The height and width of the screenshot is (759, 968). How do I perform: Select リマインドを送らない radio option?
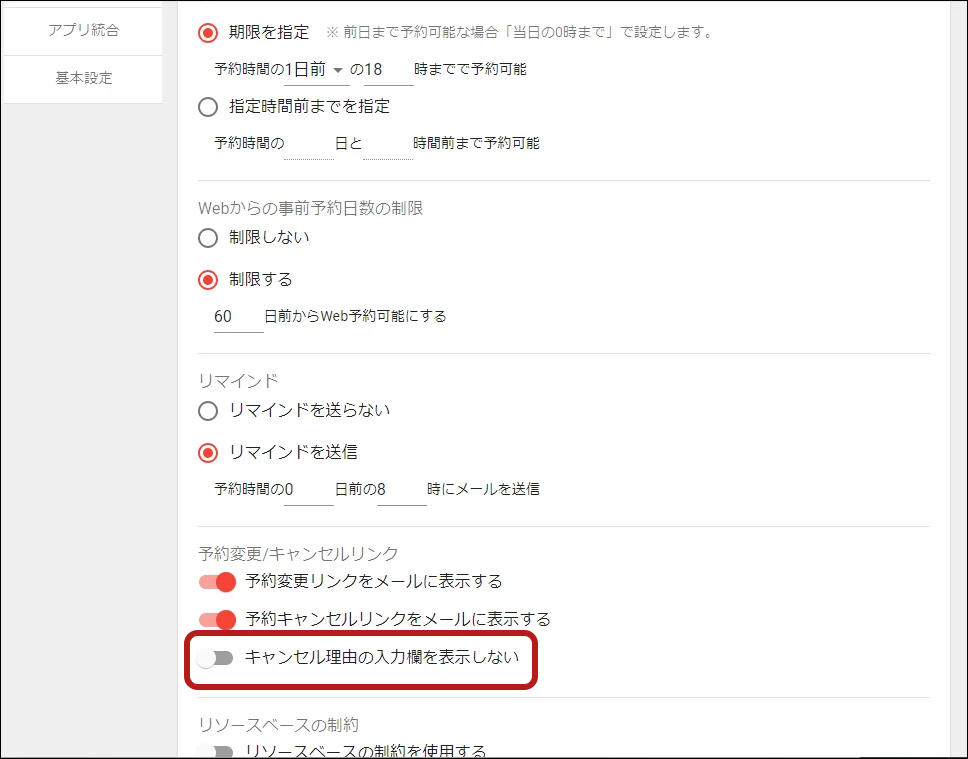(x=208, y=411)
